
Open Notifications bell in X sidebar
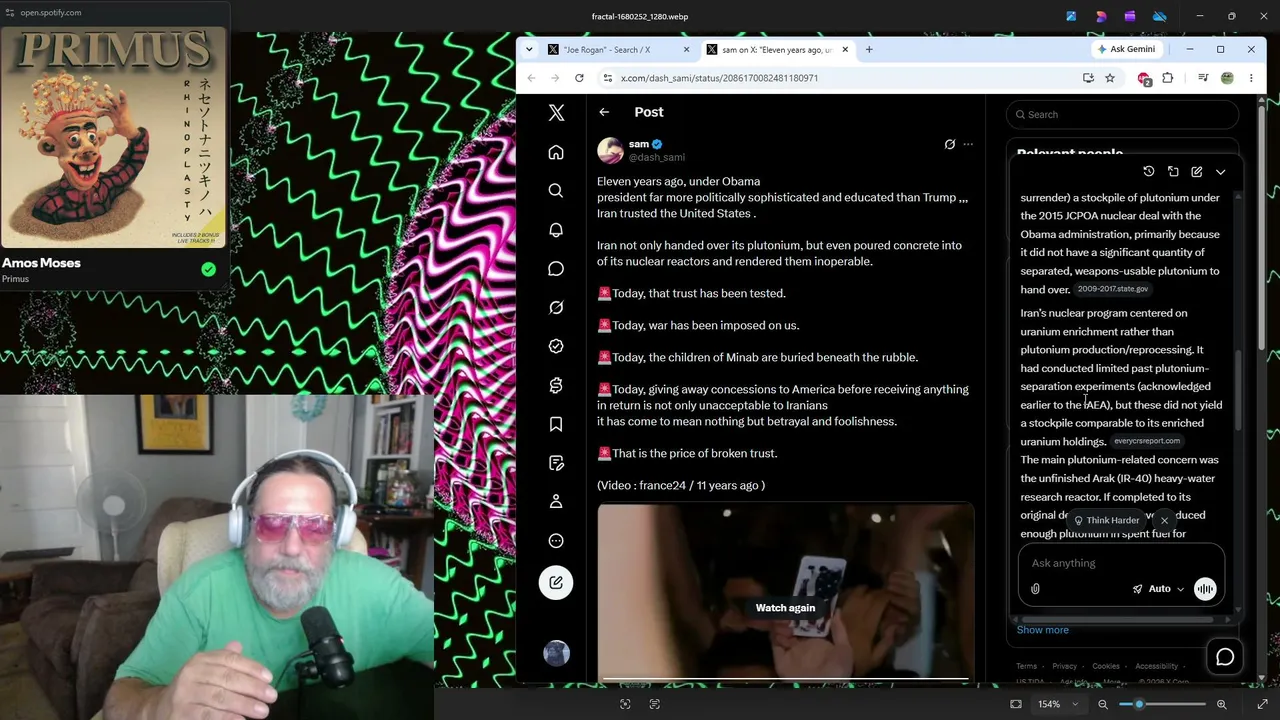click(556, 230)
